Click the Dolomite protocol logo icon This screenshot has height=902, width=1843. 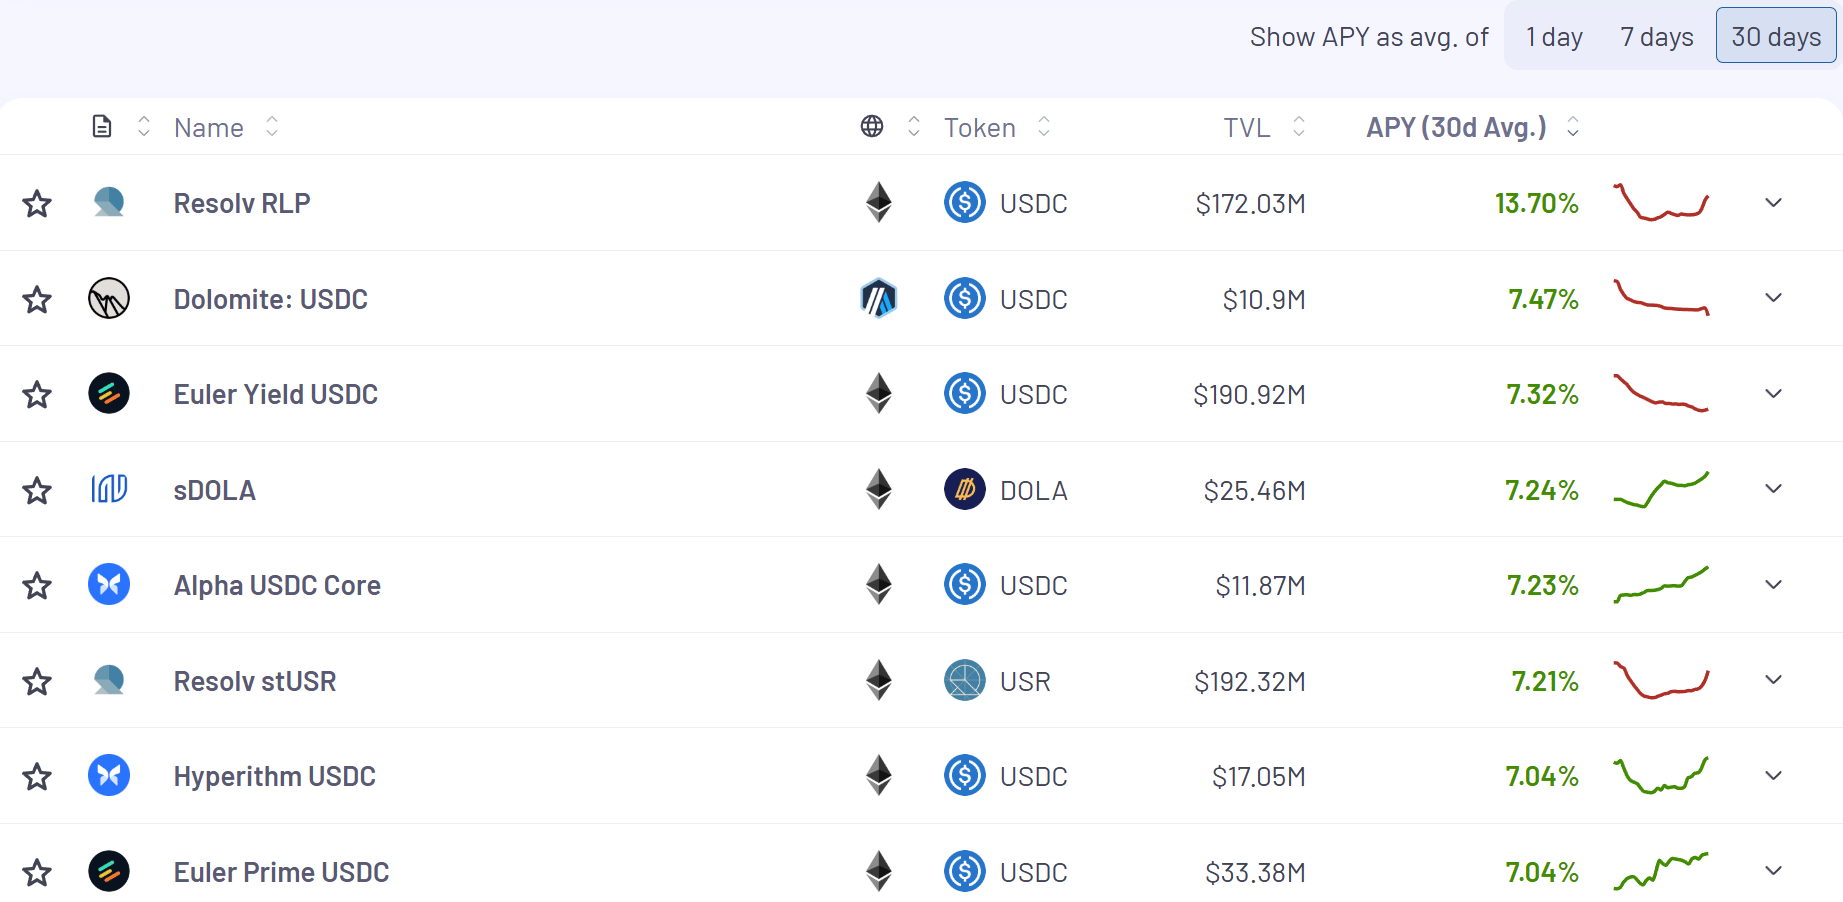coord(109,299)
